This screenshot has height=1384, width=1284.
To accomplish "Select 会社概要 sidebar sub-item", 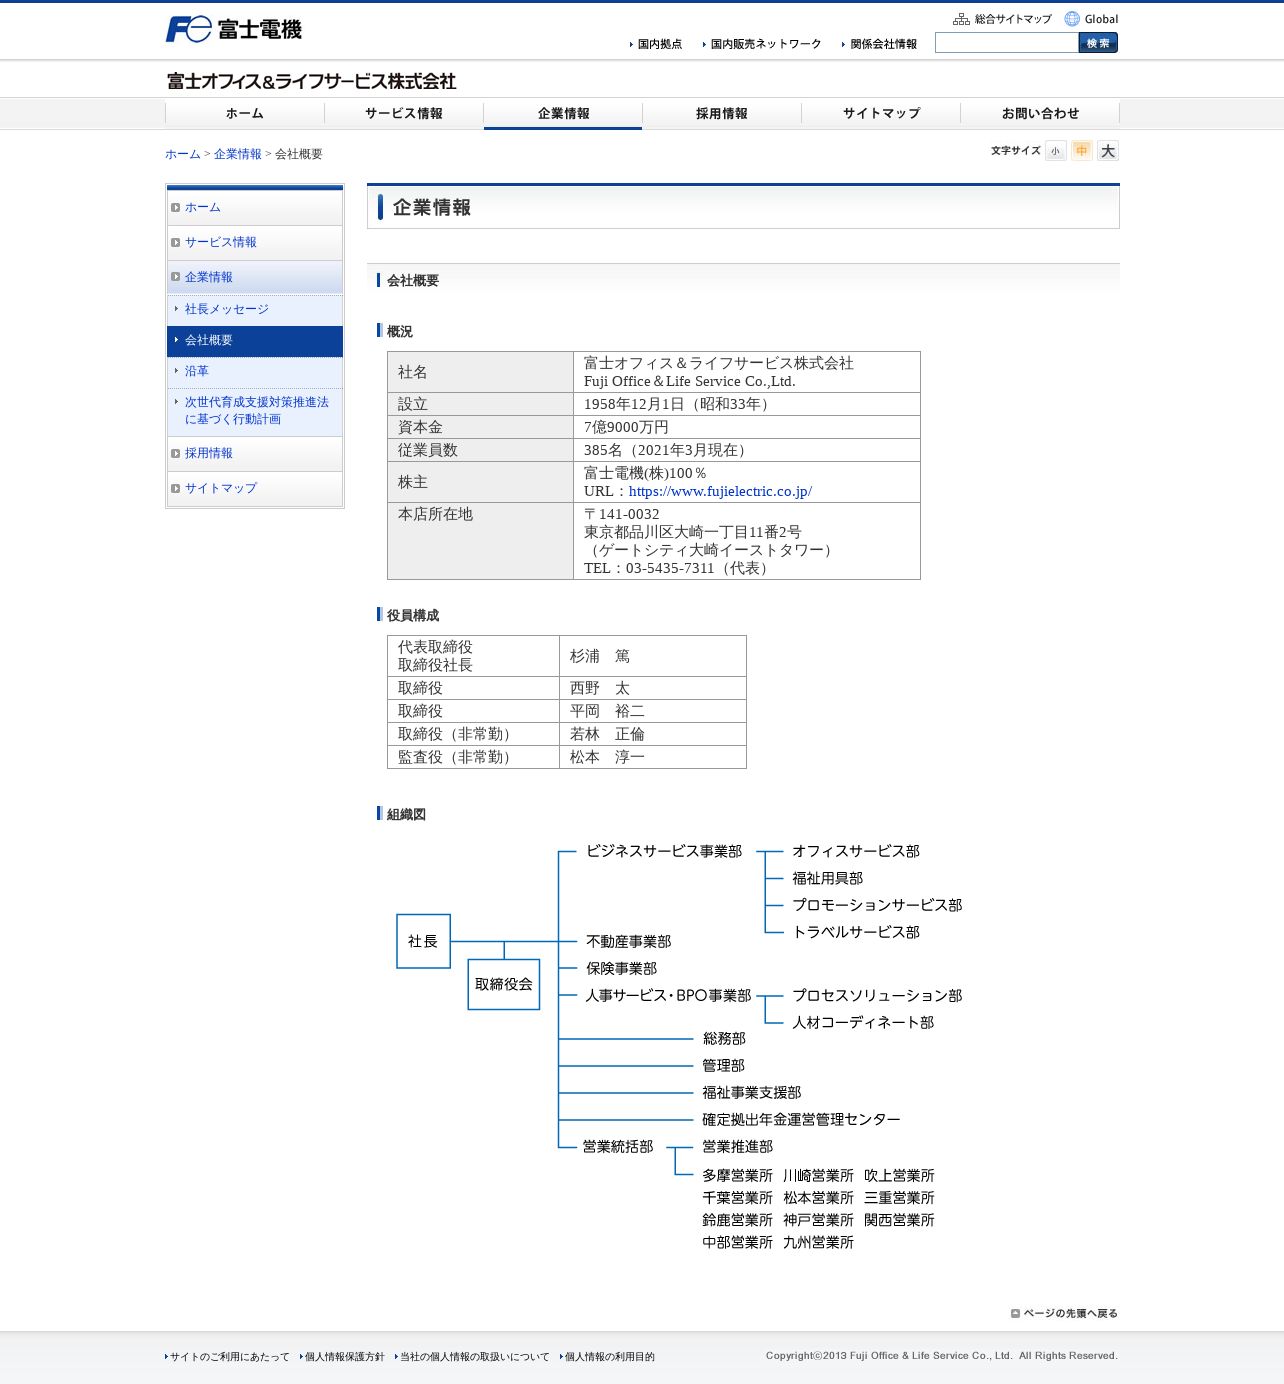I will click(x=255, y=341).
